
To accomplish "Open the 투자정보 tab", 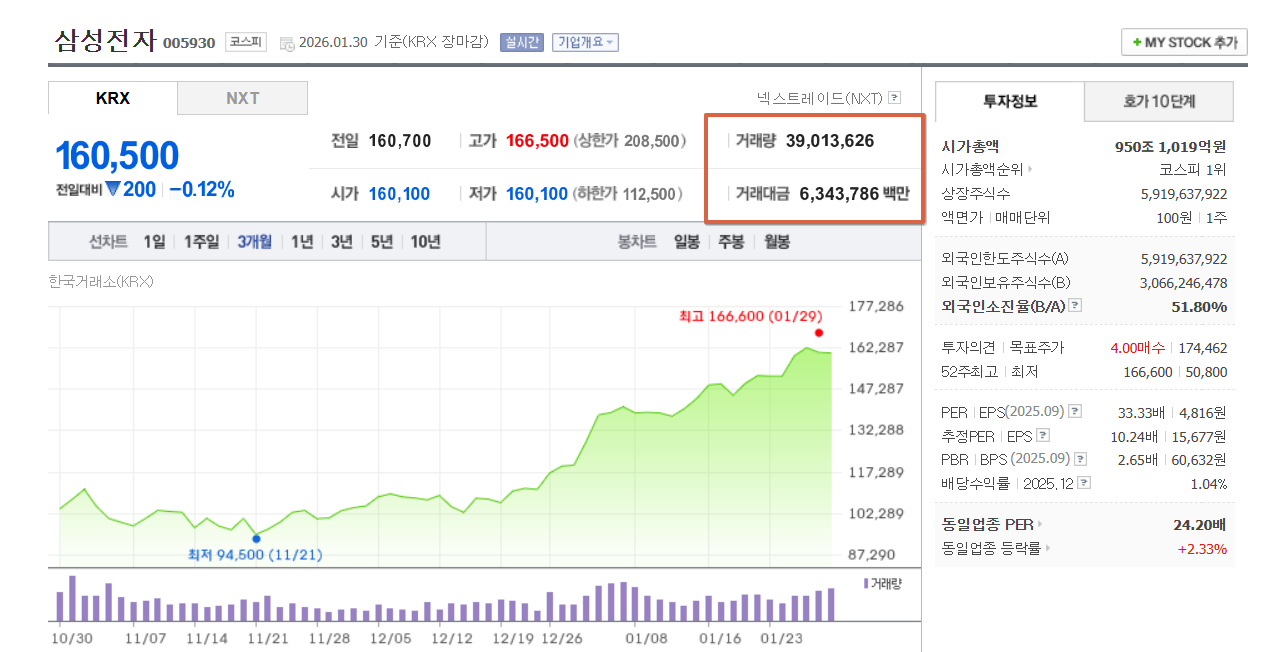I will [x=1010, y=101].
